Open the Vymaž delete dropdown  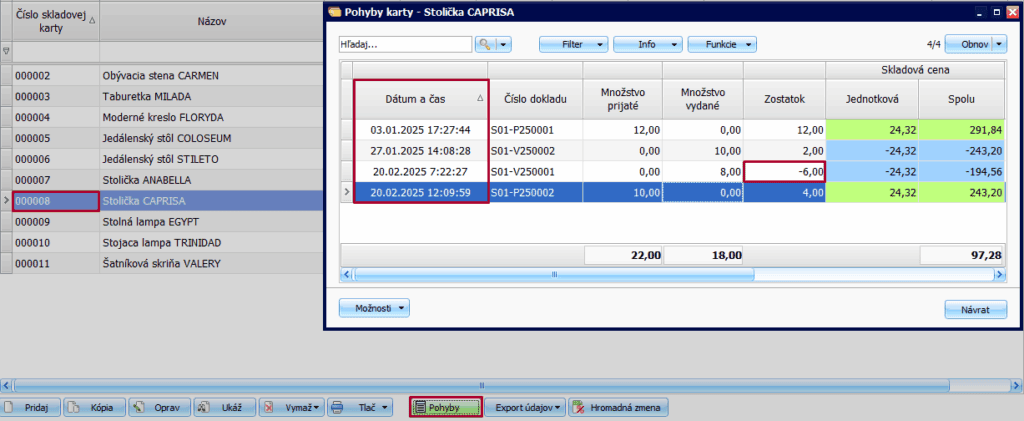coord(291,408)
